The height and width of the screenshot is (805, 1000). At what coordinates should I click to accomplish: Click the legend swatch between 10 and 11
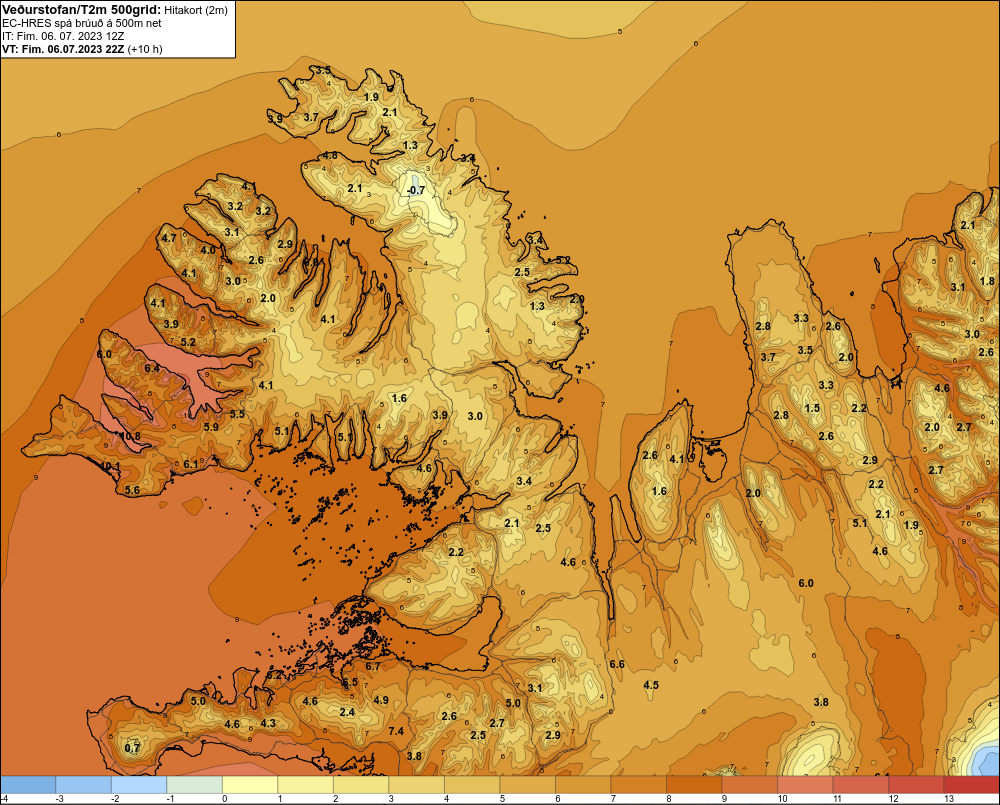point(805,784)
